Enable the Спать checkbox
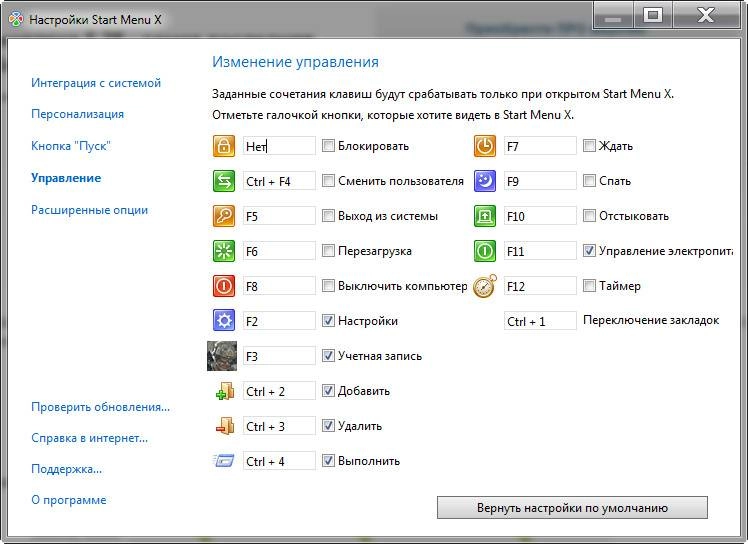 click(589, 181)
